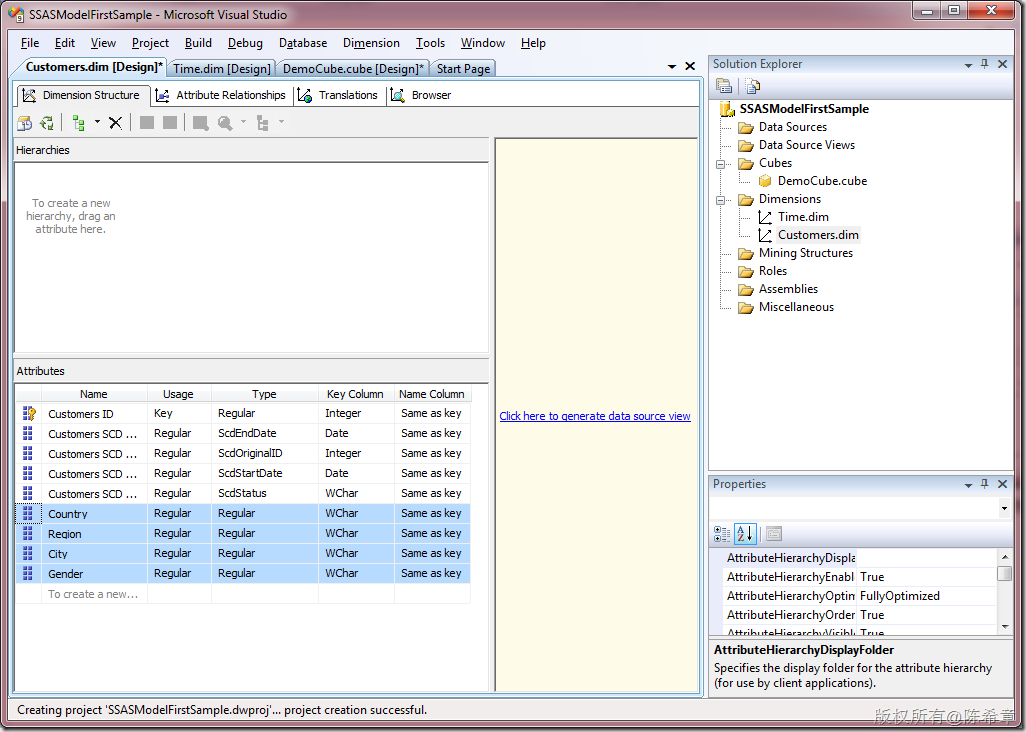The height and width of the screenshot is (732, 1026).
Task: Click the AttributeHierarchyEnabled True value
Action: pyautogui.click(x=872, y=577)
